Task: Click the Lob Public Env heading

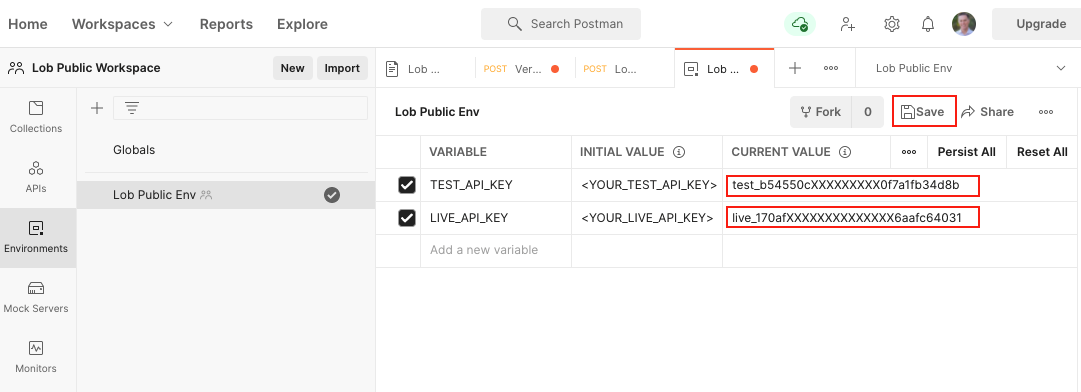Action: pos(437,112)
